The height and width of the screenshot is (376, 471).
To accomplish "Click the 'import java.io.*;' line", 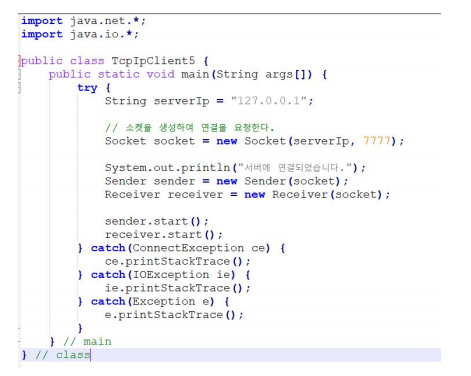I will (80, 34).
